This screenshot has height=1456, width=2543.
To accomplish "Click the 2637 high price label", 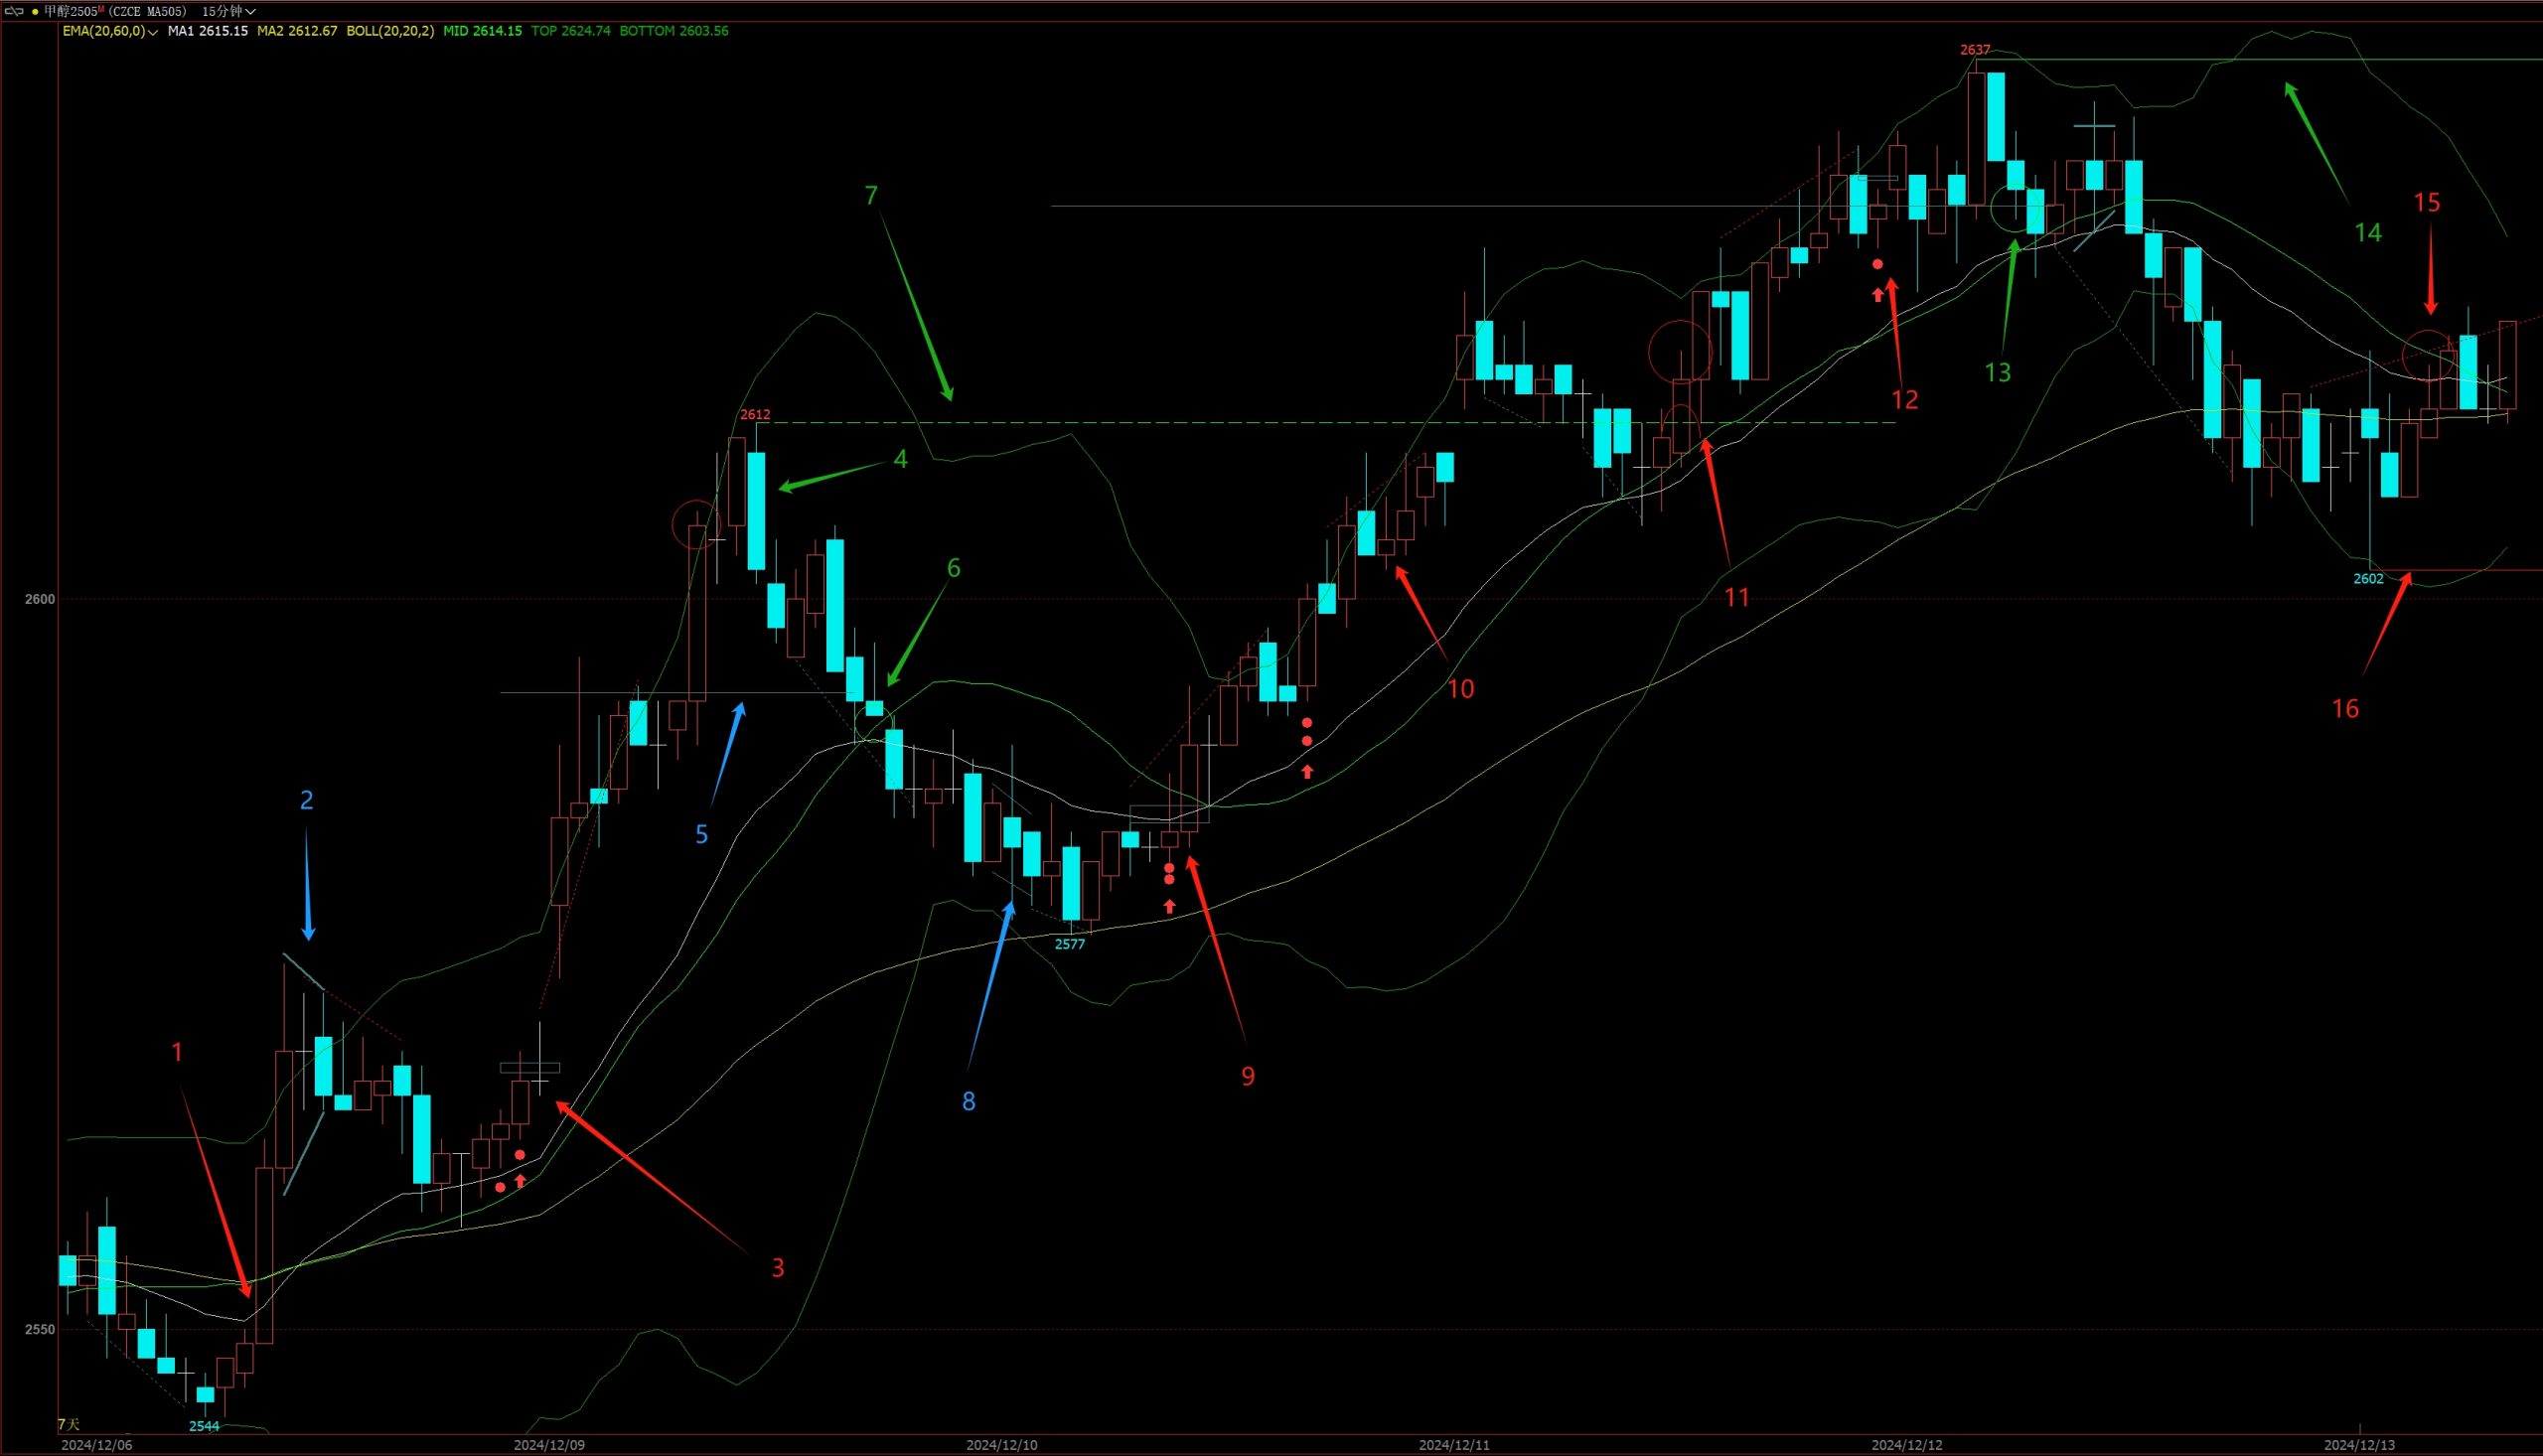I will [x=1974, y=49].
